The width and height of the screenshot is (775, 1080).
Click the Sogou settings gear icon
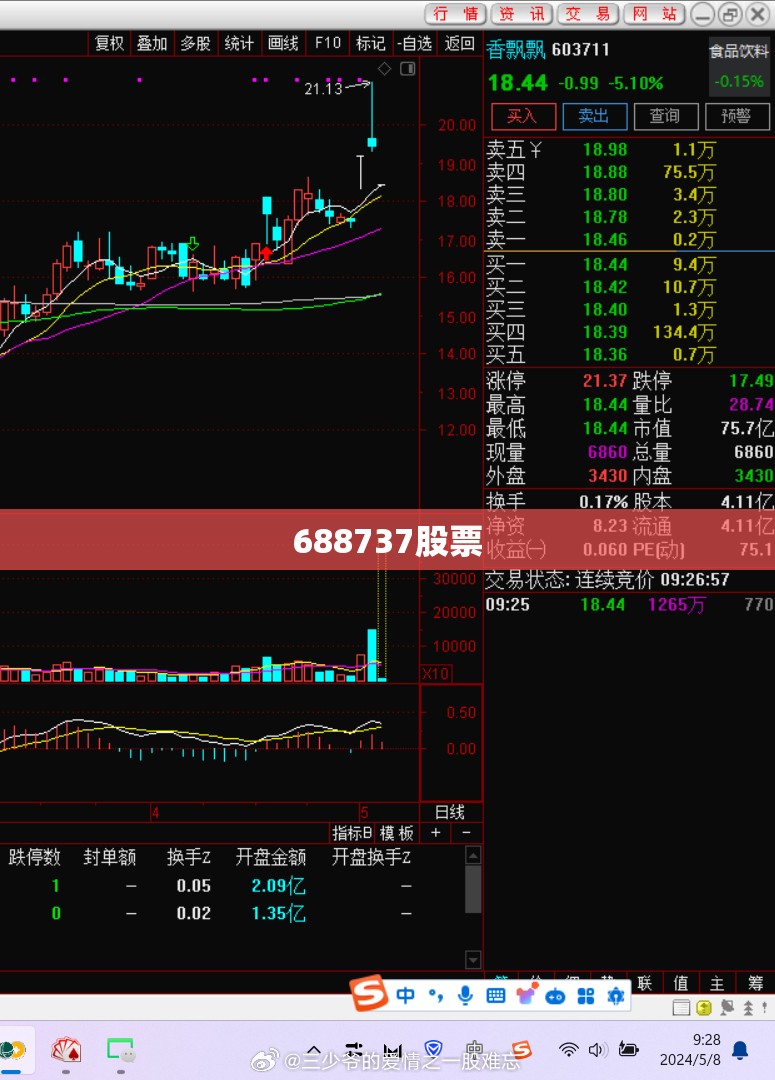[x=616, y=996]
